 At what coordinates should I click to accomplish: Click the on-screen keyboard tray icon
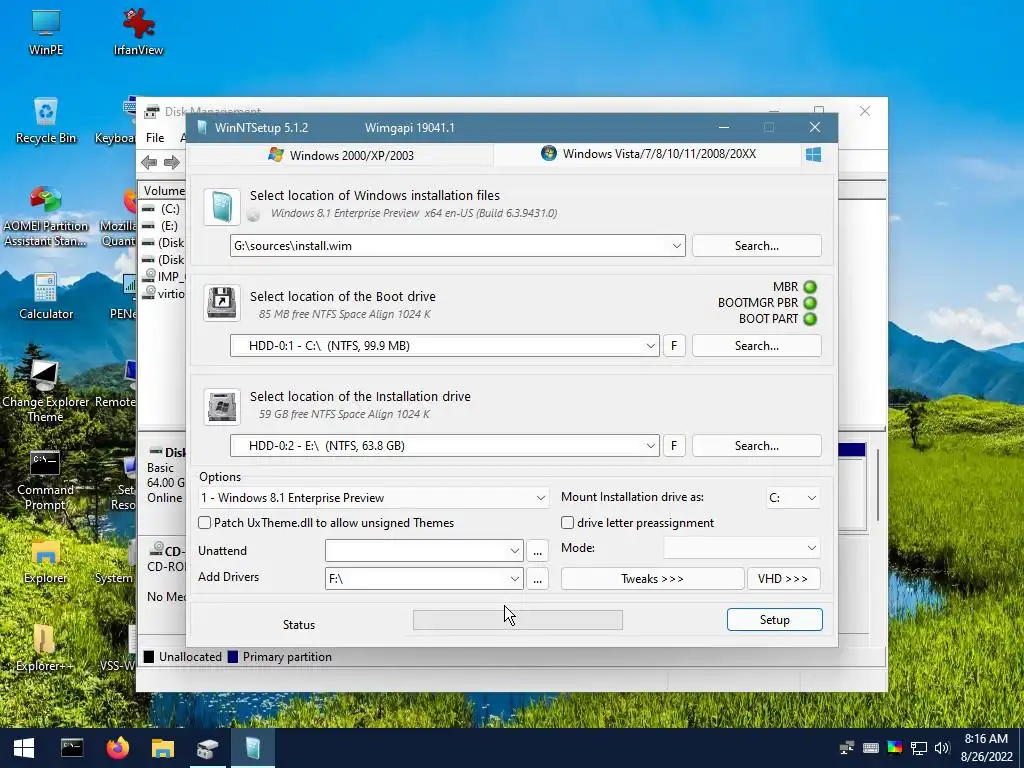[x=871, y=748]
